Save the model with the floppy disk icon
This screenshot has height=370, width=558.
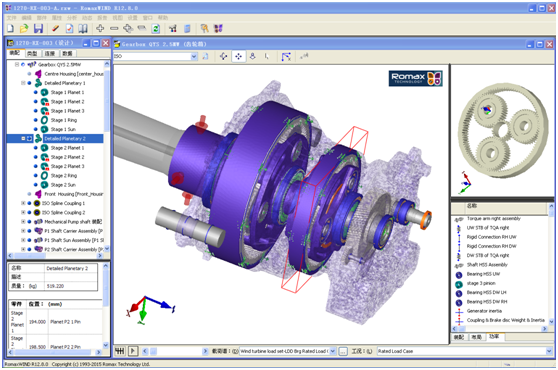point(38,28)
